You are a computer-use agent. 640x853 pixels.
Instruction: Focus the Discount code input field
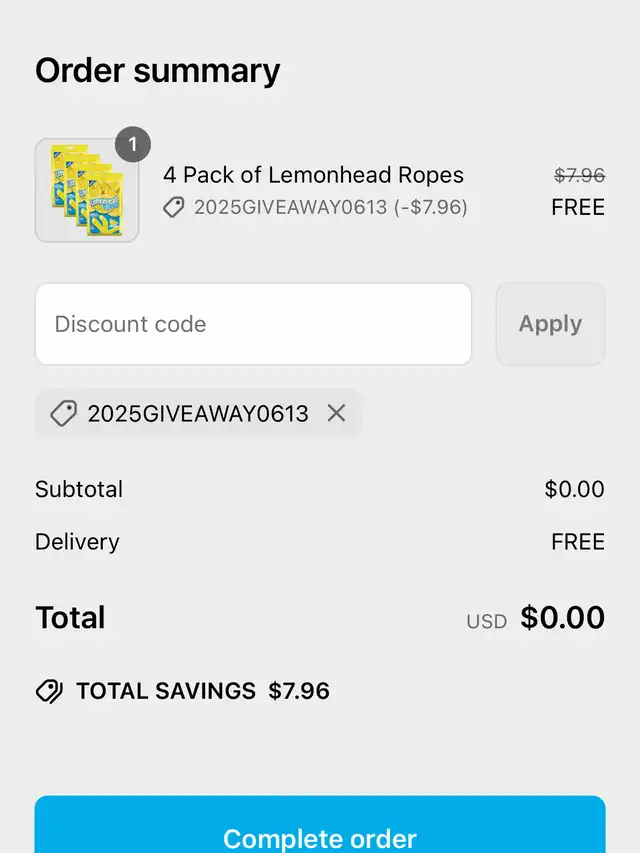[253, 324]
